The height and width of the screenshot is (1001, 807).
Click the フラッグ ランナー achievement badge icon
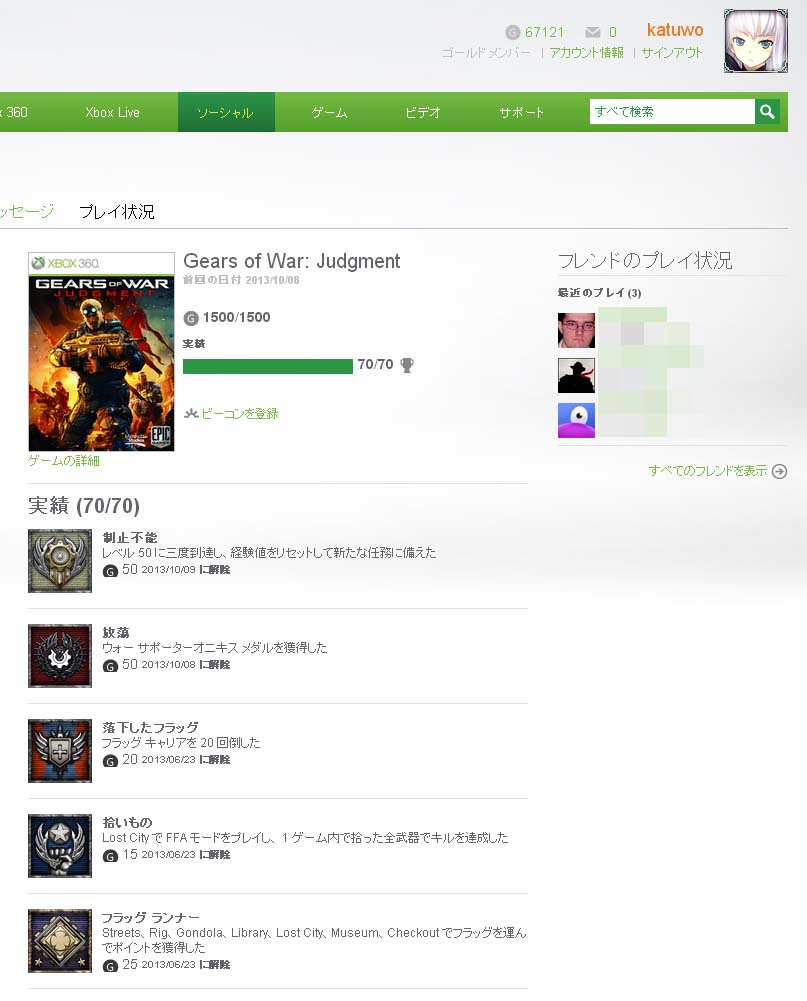60,941
